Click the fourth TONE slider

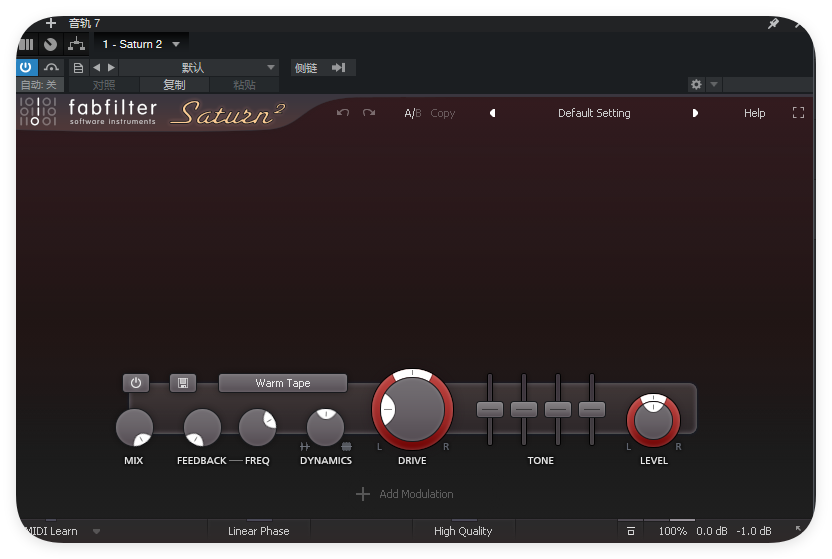coord(592,409)
